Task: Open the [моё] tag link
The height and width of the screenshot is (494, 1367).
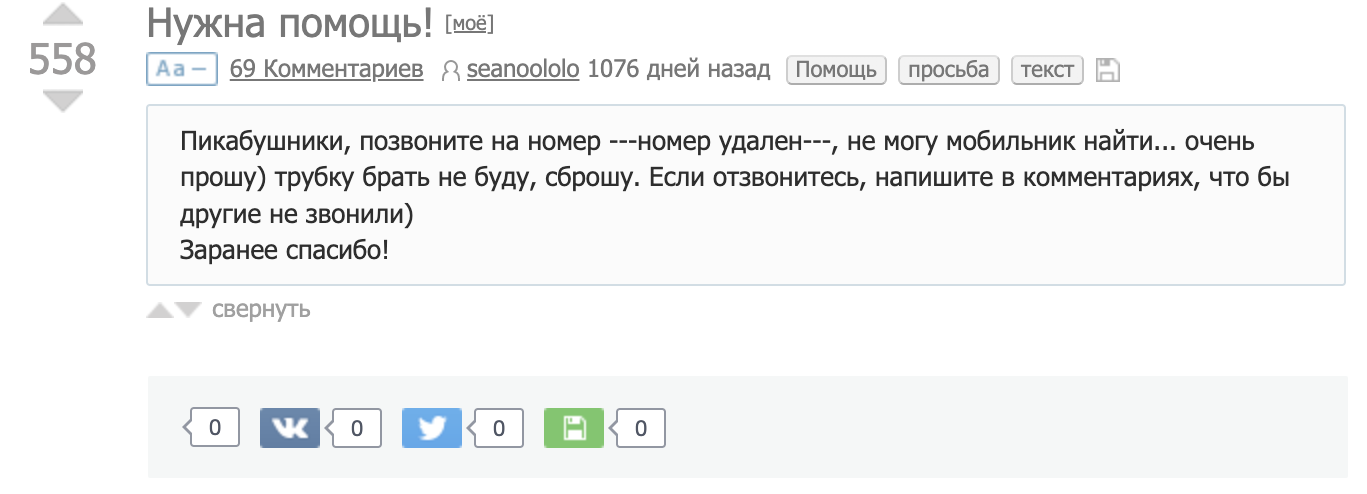Action: pyautogui.click(x=469, y=24)
